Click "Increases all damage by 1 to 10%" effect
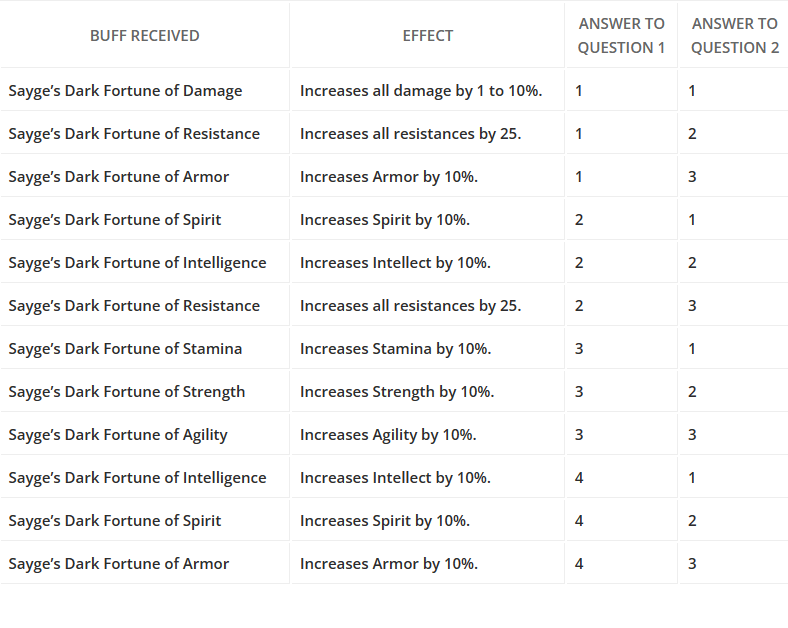The image size is (788, 628). coord(421,91)
